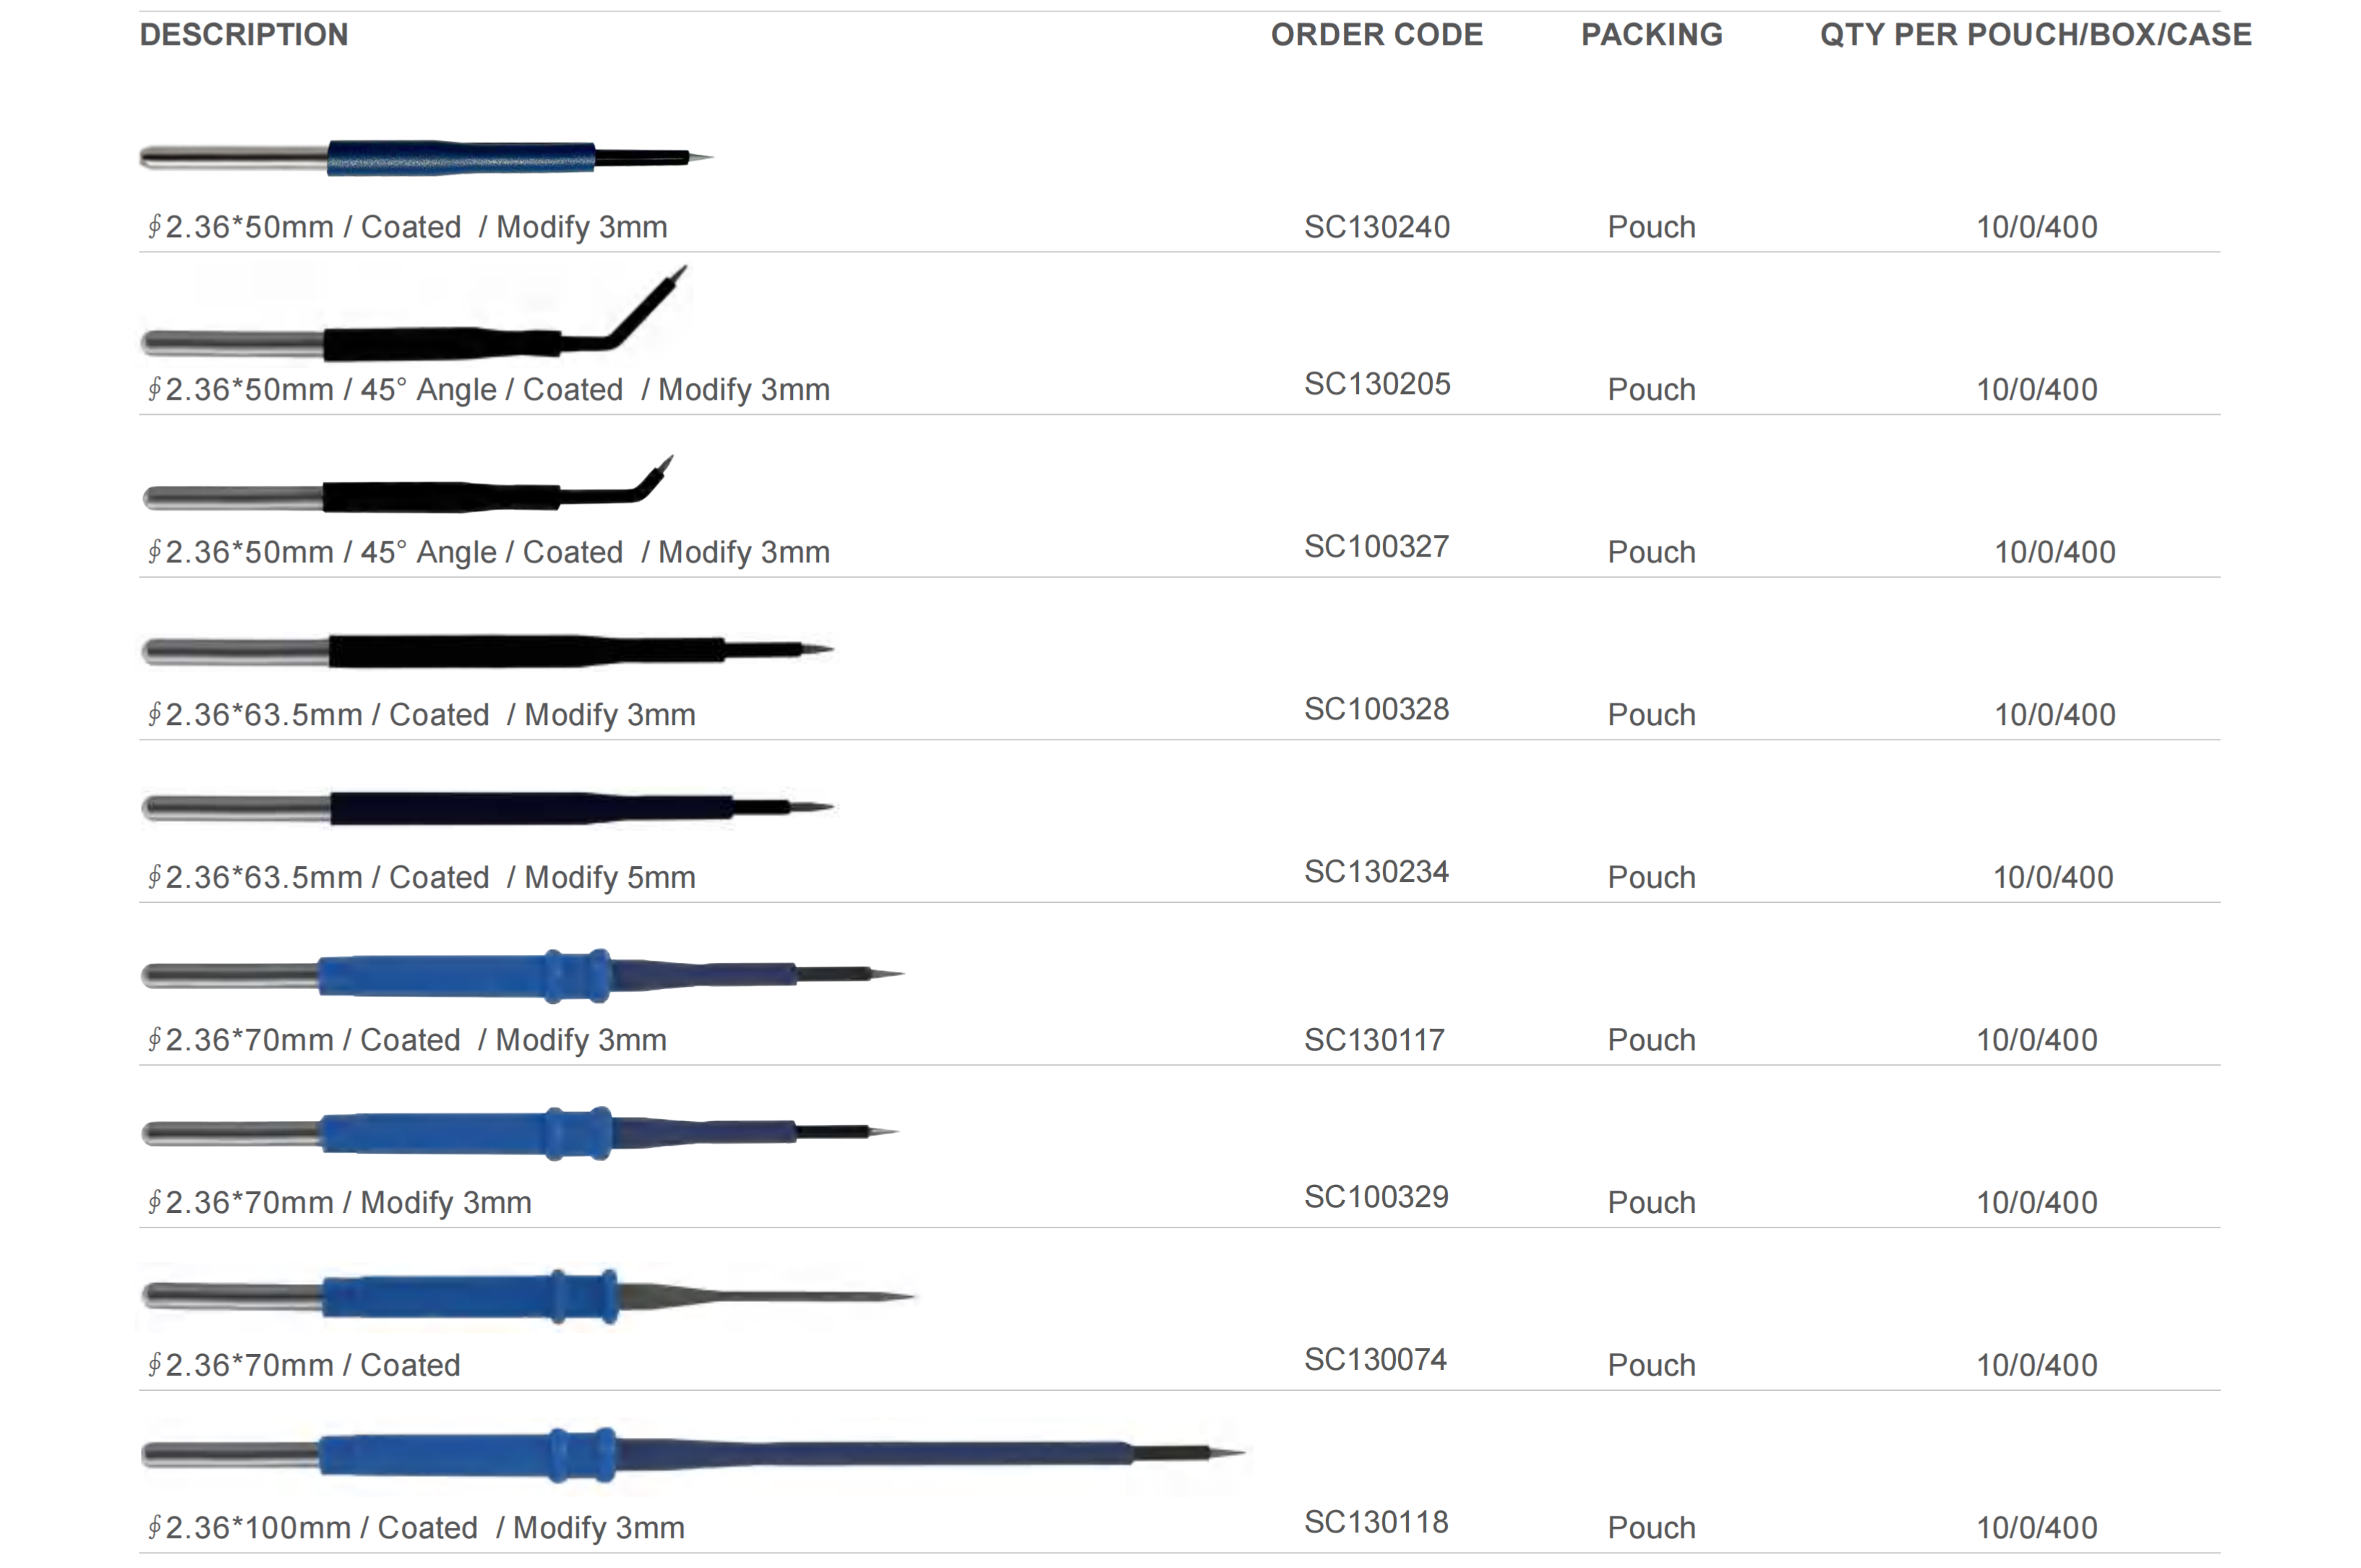Click the SC100327 short angled electrode picture
2361x1568 pixels.
(408, 484)
